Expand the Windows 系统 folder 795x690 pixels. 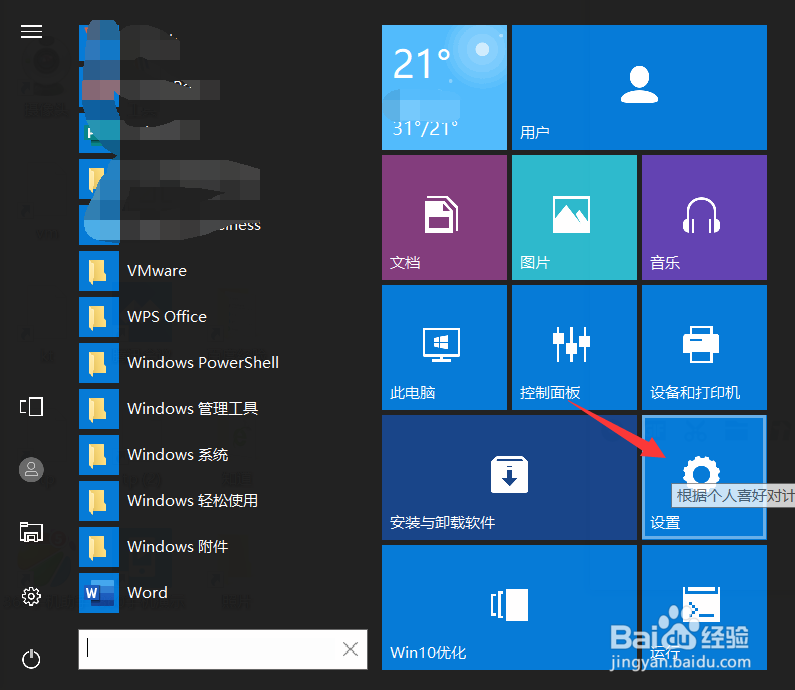pos(223,455)
